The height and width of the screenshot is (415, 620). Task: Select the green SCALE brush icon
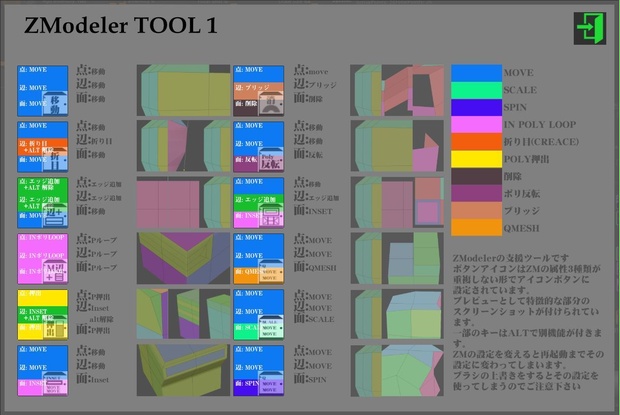point(259,315)
